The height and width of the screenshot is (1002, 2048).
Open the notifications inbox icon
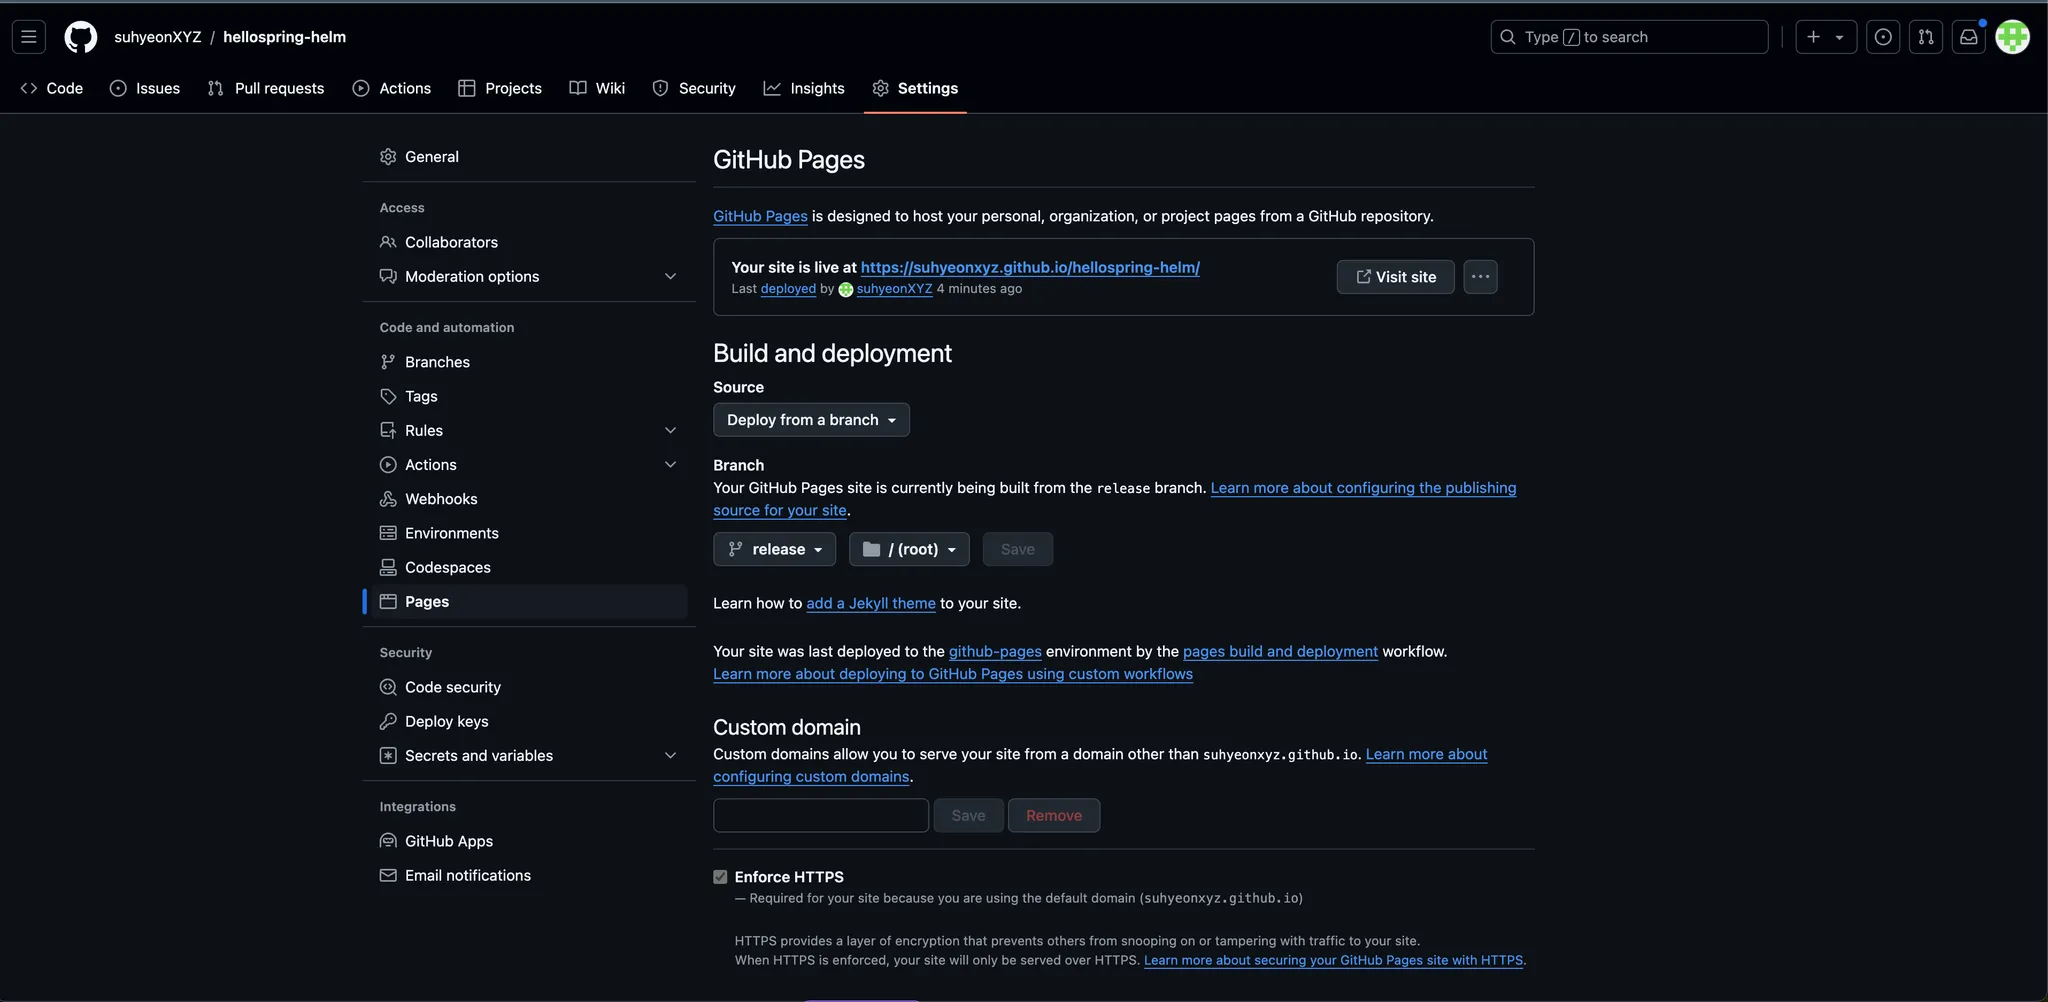pos(1969,37)
